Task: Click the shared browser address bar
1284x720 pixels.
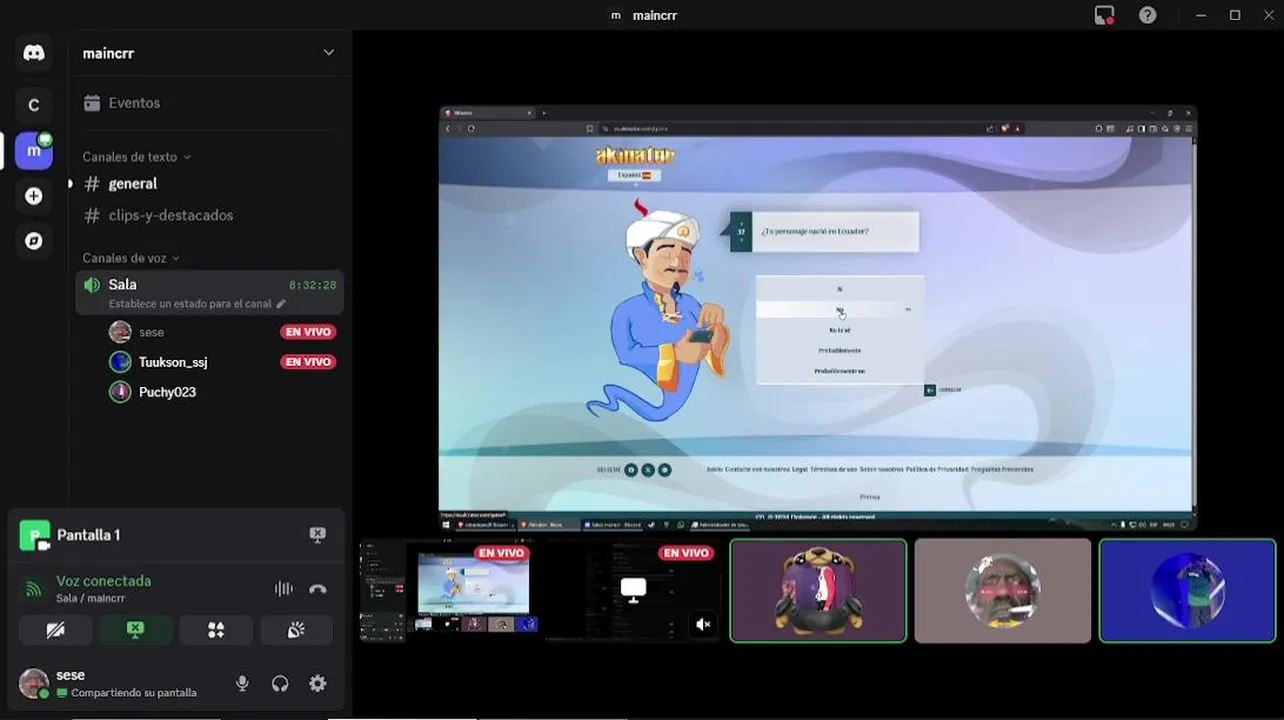Action: tap(790, 128)
